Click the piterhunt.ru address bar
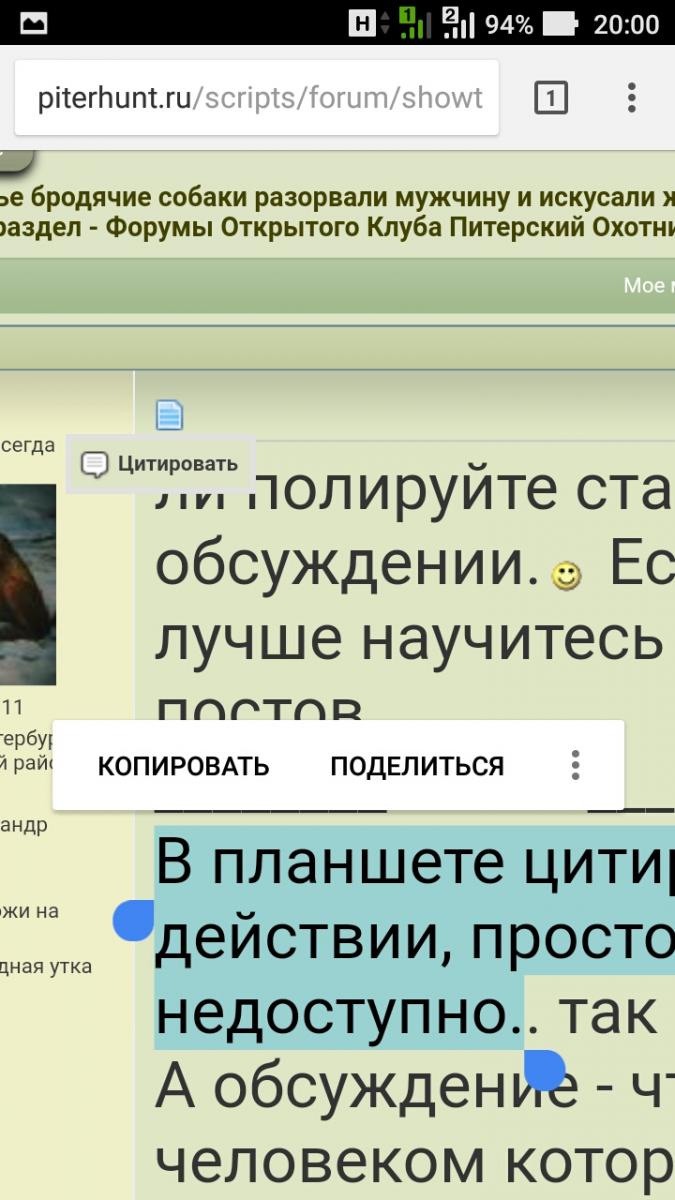Viewport: 675px width, 1200px height. [258, 98]
